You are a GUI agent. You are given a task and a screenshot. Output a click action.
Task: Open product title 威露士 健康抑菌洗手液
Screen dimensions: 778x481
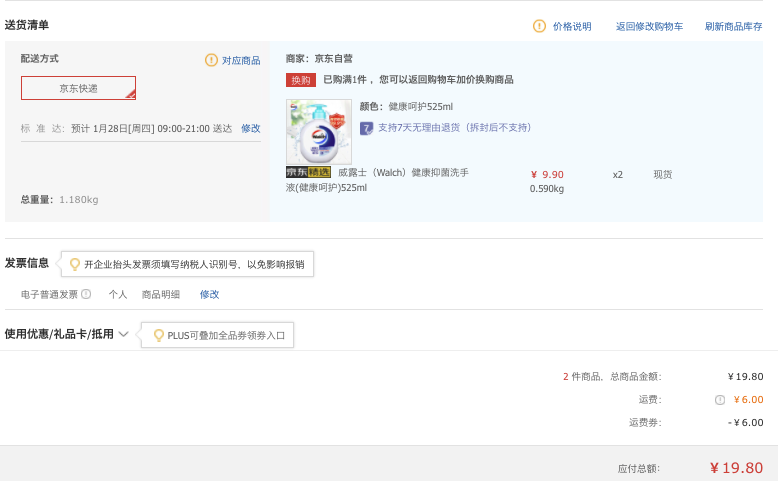(377, 180)
